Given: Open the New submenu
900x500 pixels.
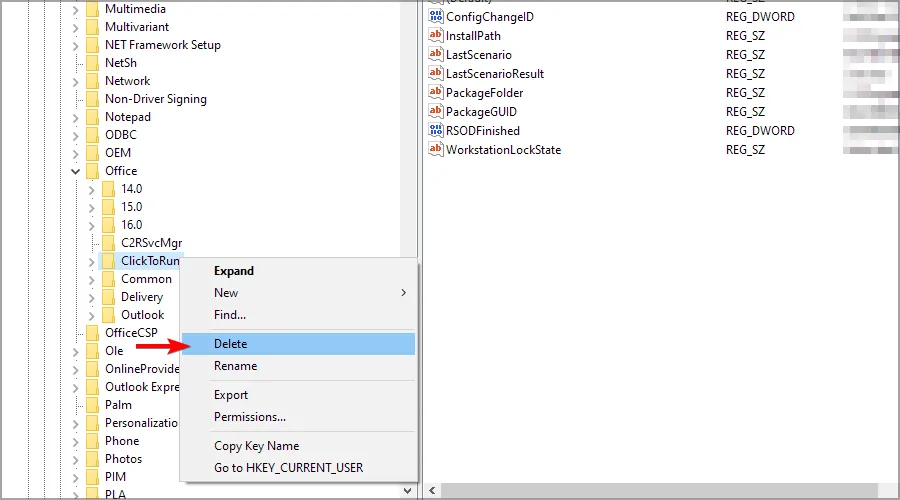Looking at the screenshot, I should point(298,293).
